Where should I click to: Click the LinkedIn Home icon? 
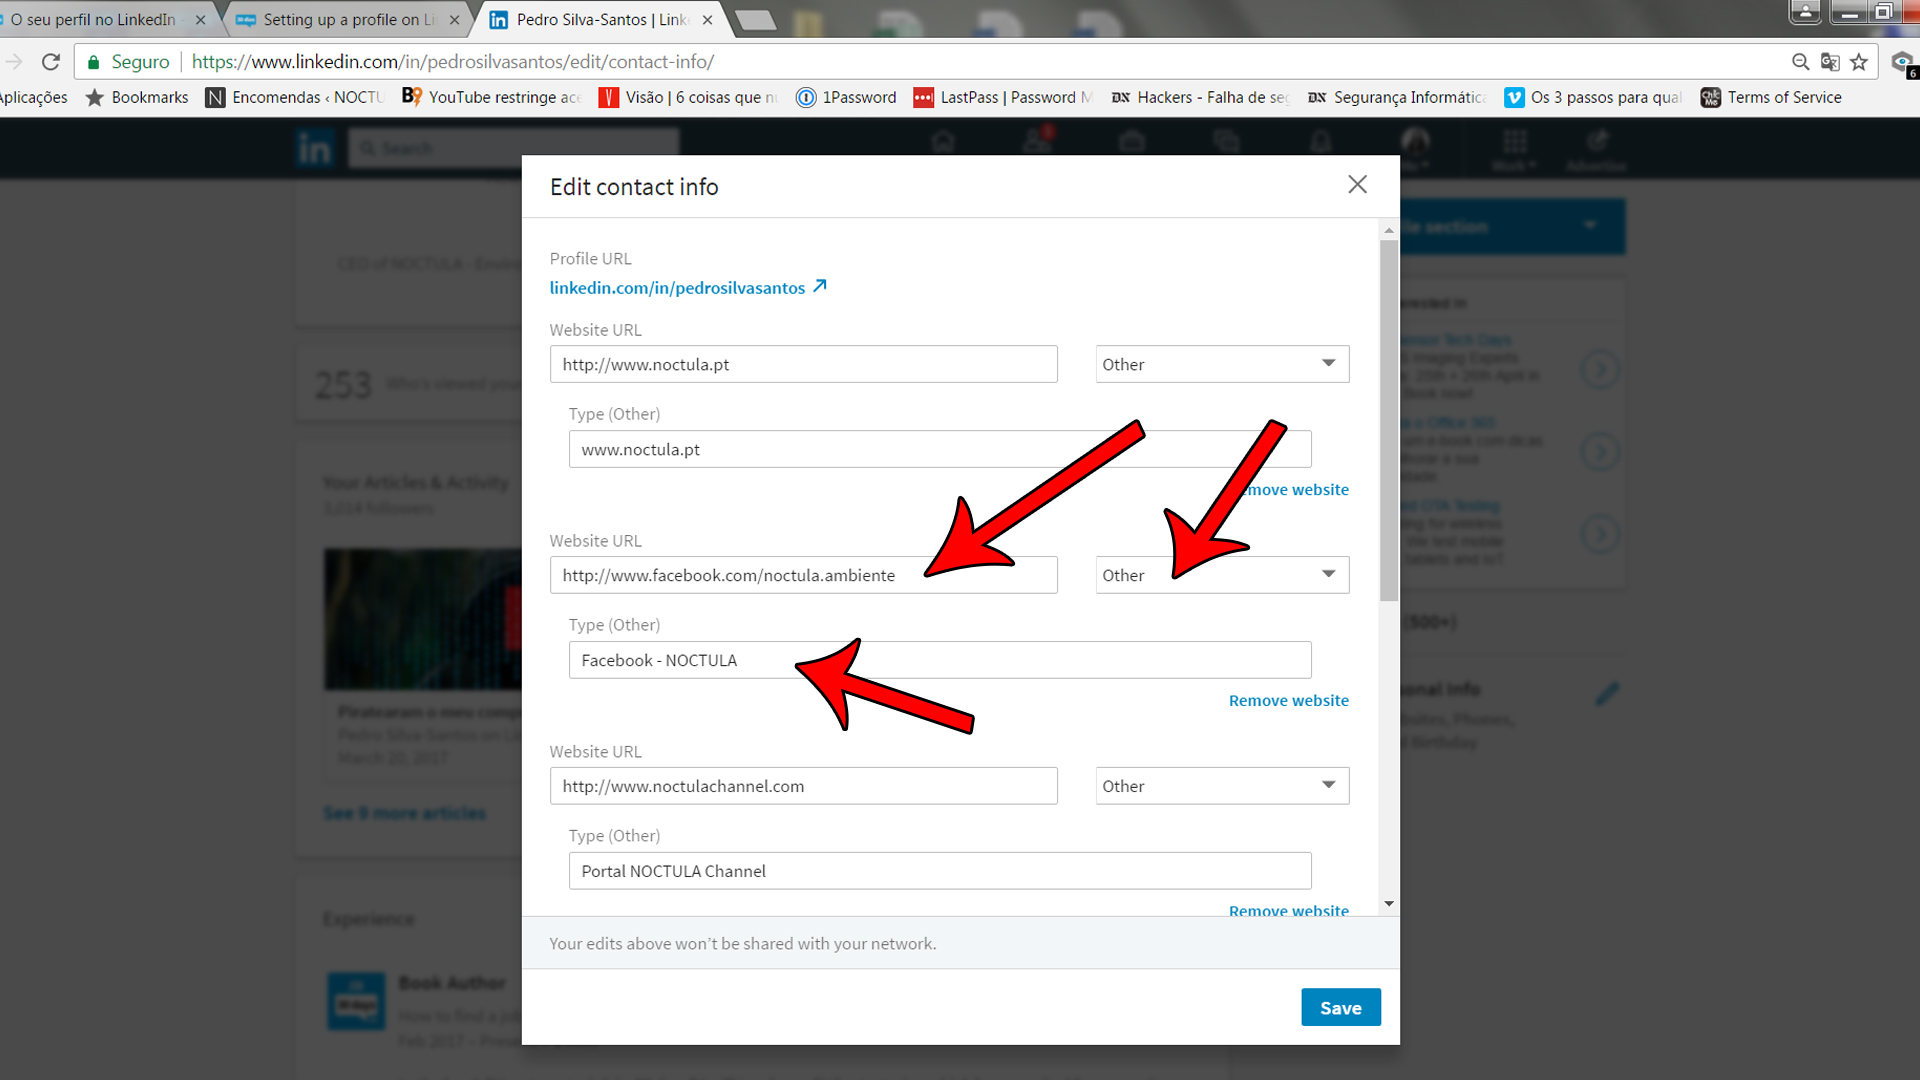coord(943,142)
